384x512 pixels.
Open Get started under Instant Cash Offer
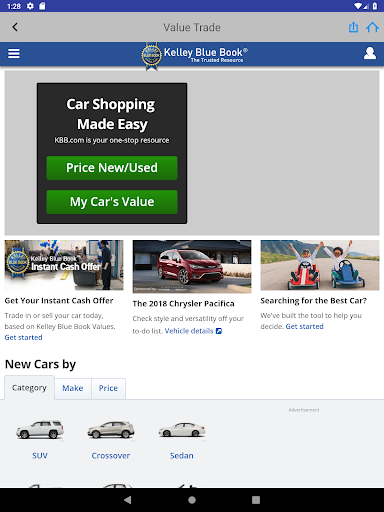pos(23,337)
